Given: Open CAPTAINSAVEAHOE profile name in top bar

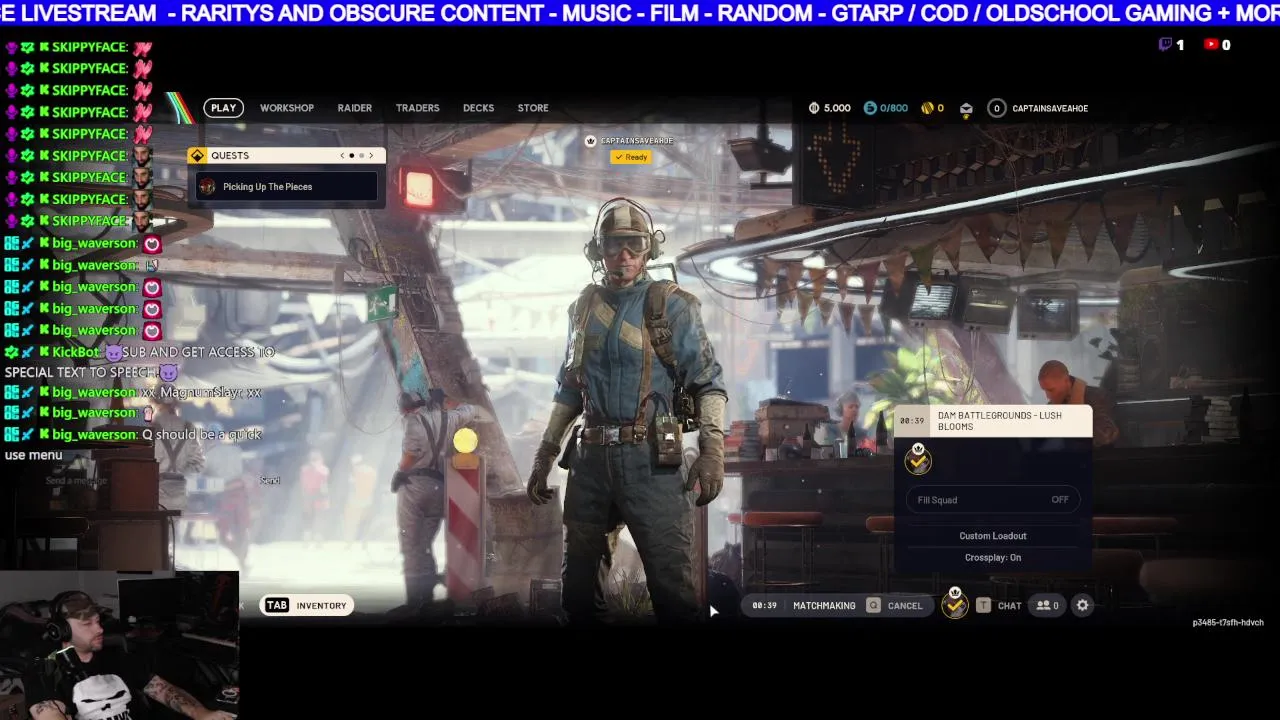Looking at the screenshot, I should click(x=1050, y=108).
